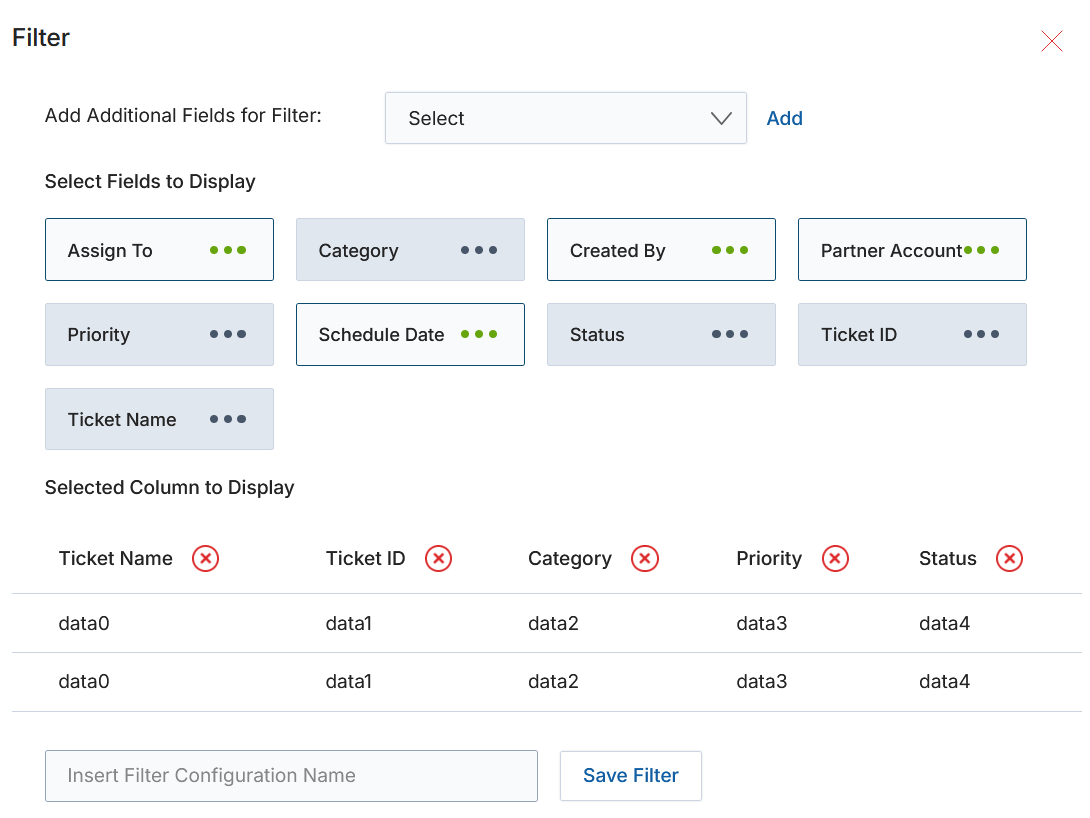Screen dimensions: 1090x818
Task: Click three-dots icon on Ticket Name tile
Action: tap(228, 419)
